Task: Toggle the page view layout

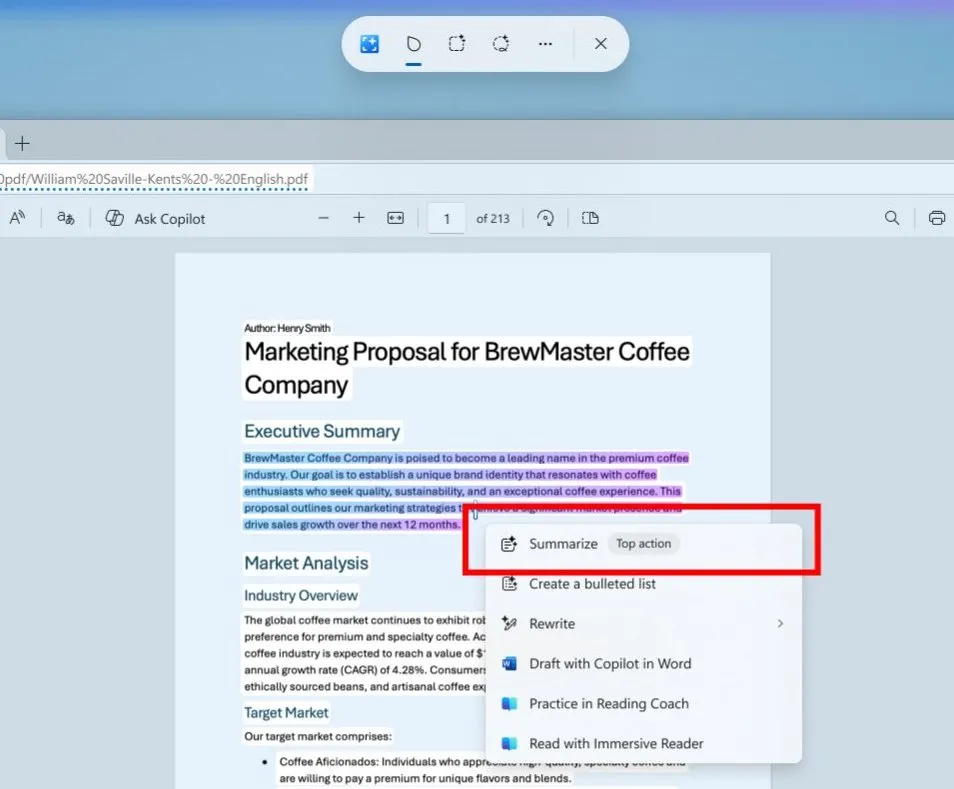Action: (x=590, y=218)
